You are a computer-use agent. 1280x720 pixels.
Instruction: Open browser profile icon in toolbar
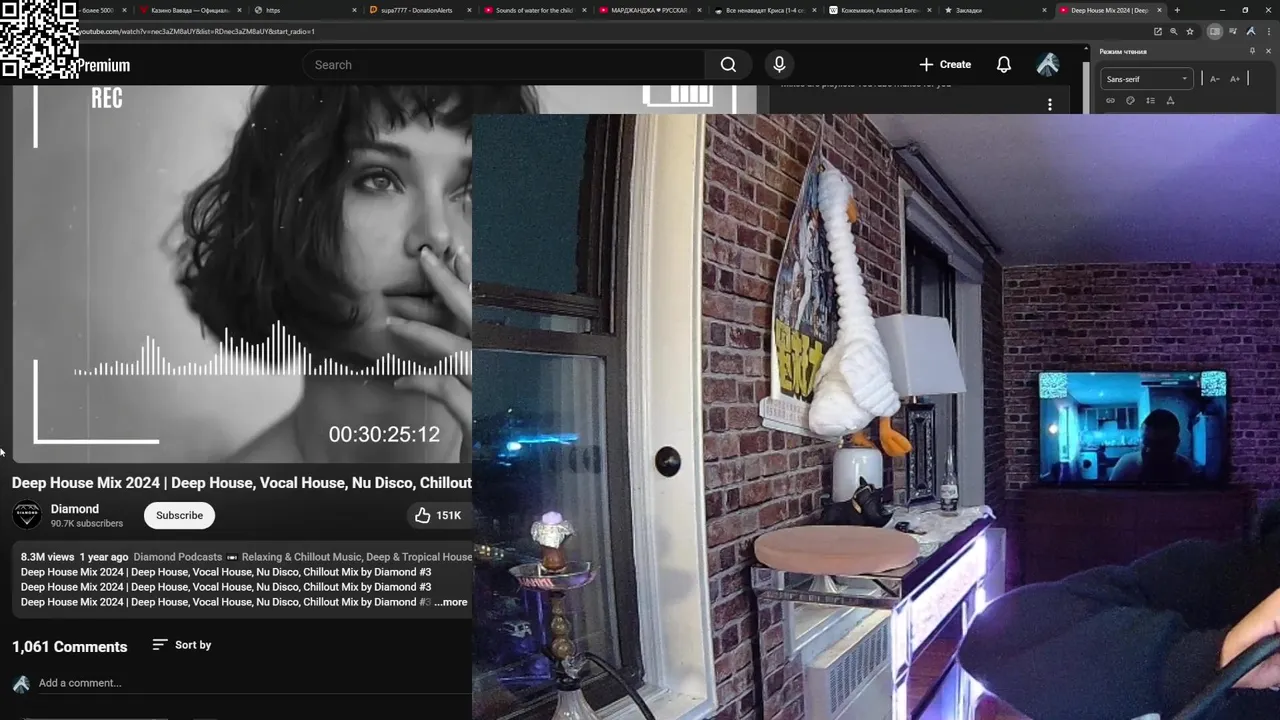(x=1251, y=31)
